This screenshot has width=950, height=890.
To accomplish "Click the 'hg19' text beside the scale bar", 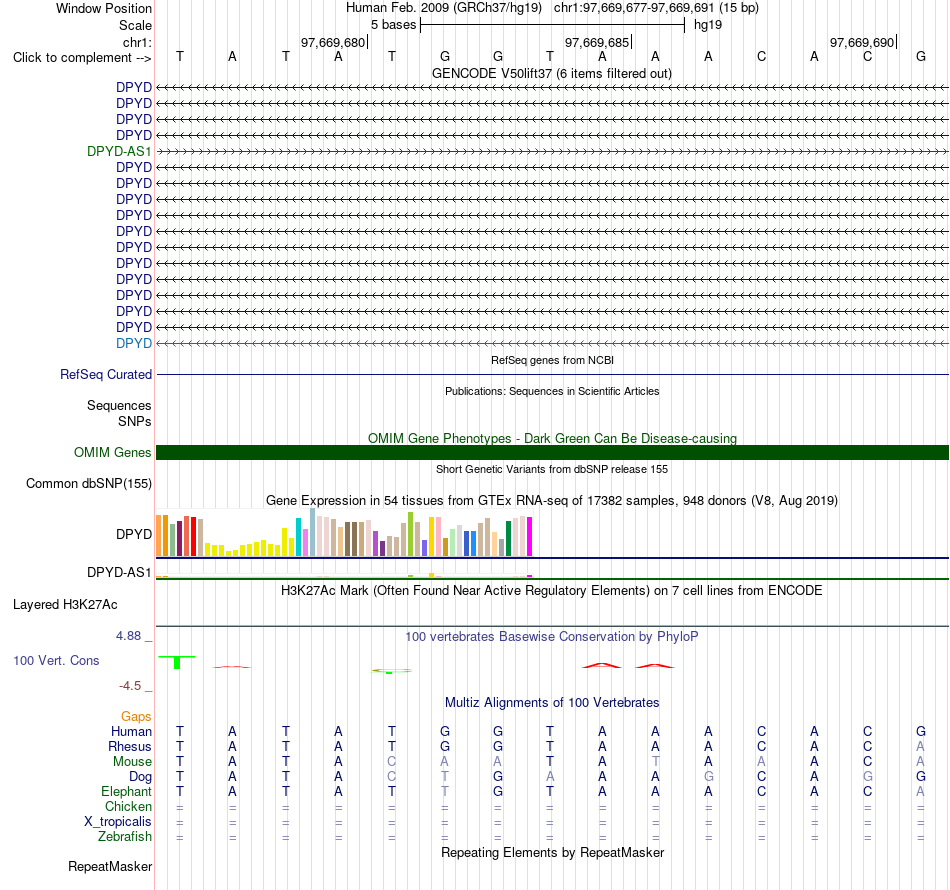I will pos(708,25).
